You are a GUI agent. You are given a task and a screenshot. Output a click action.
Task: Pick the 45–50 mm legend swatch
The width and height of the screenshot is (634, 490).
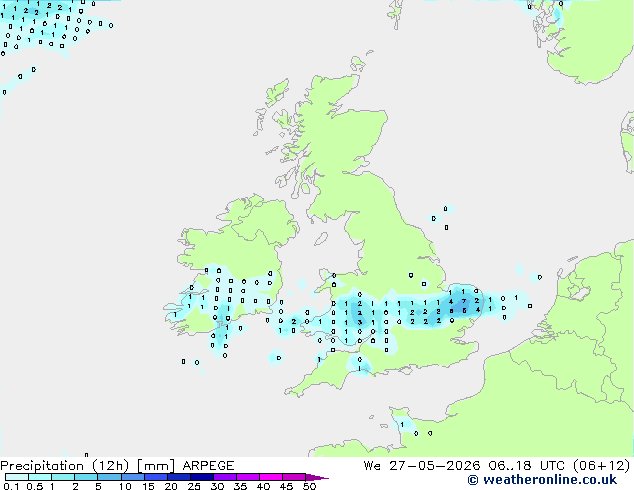[294, 477]
